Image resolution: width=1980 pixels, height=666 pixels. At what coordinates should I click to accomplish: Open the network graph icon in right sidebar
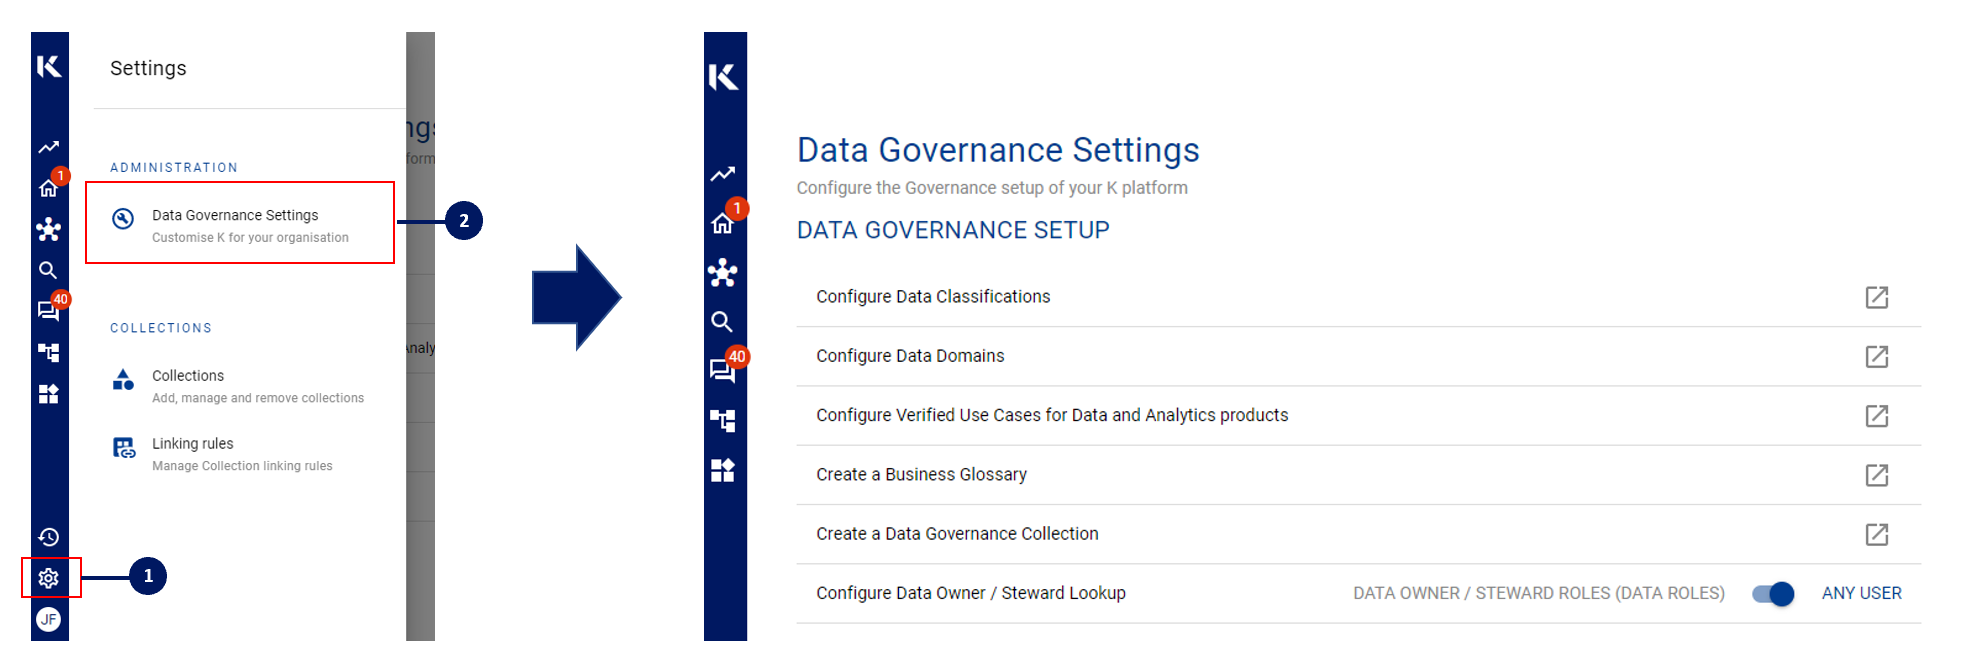point(722,272)
